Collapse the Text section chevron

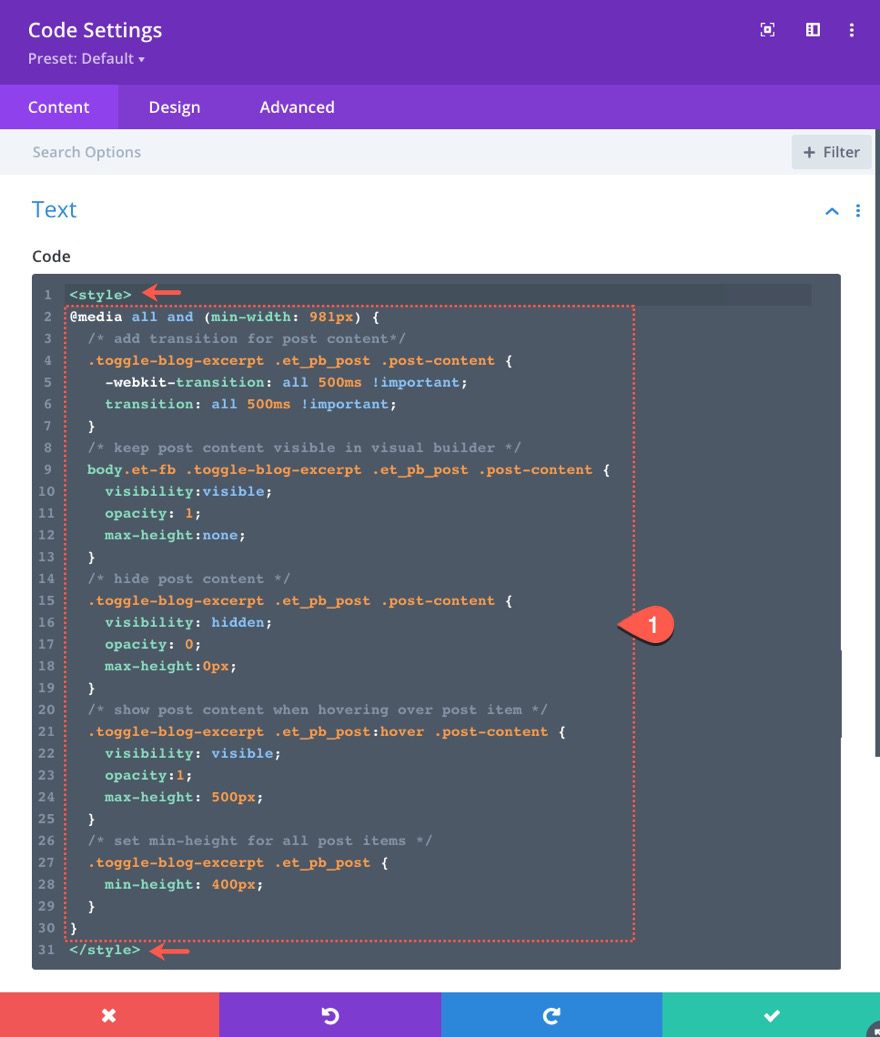coord(831,211)
